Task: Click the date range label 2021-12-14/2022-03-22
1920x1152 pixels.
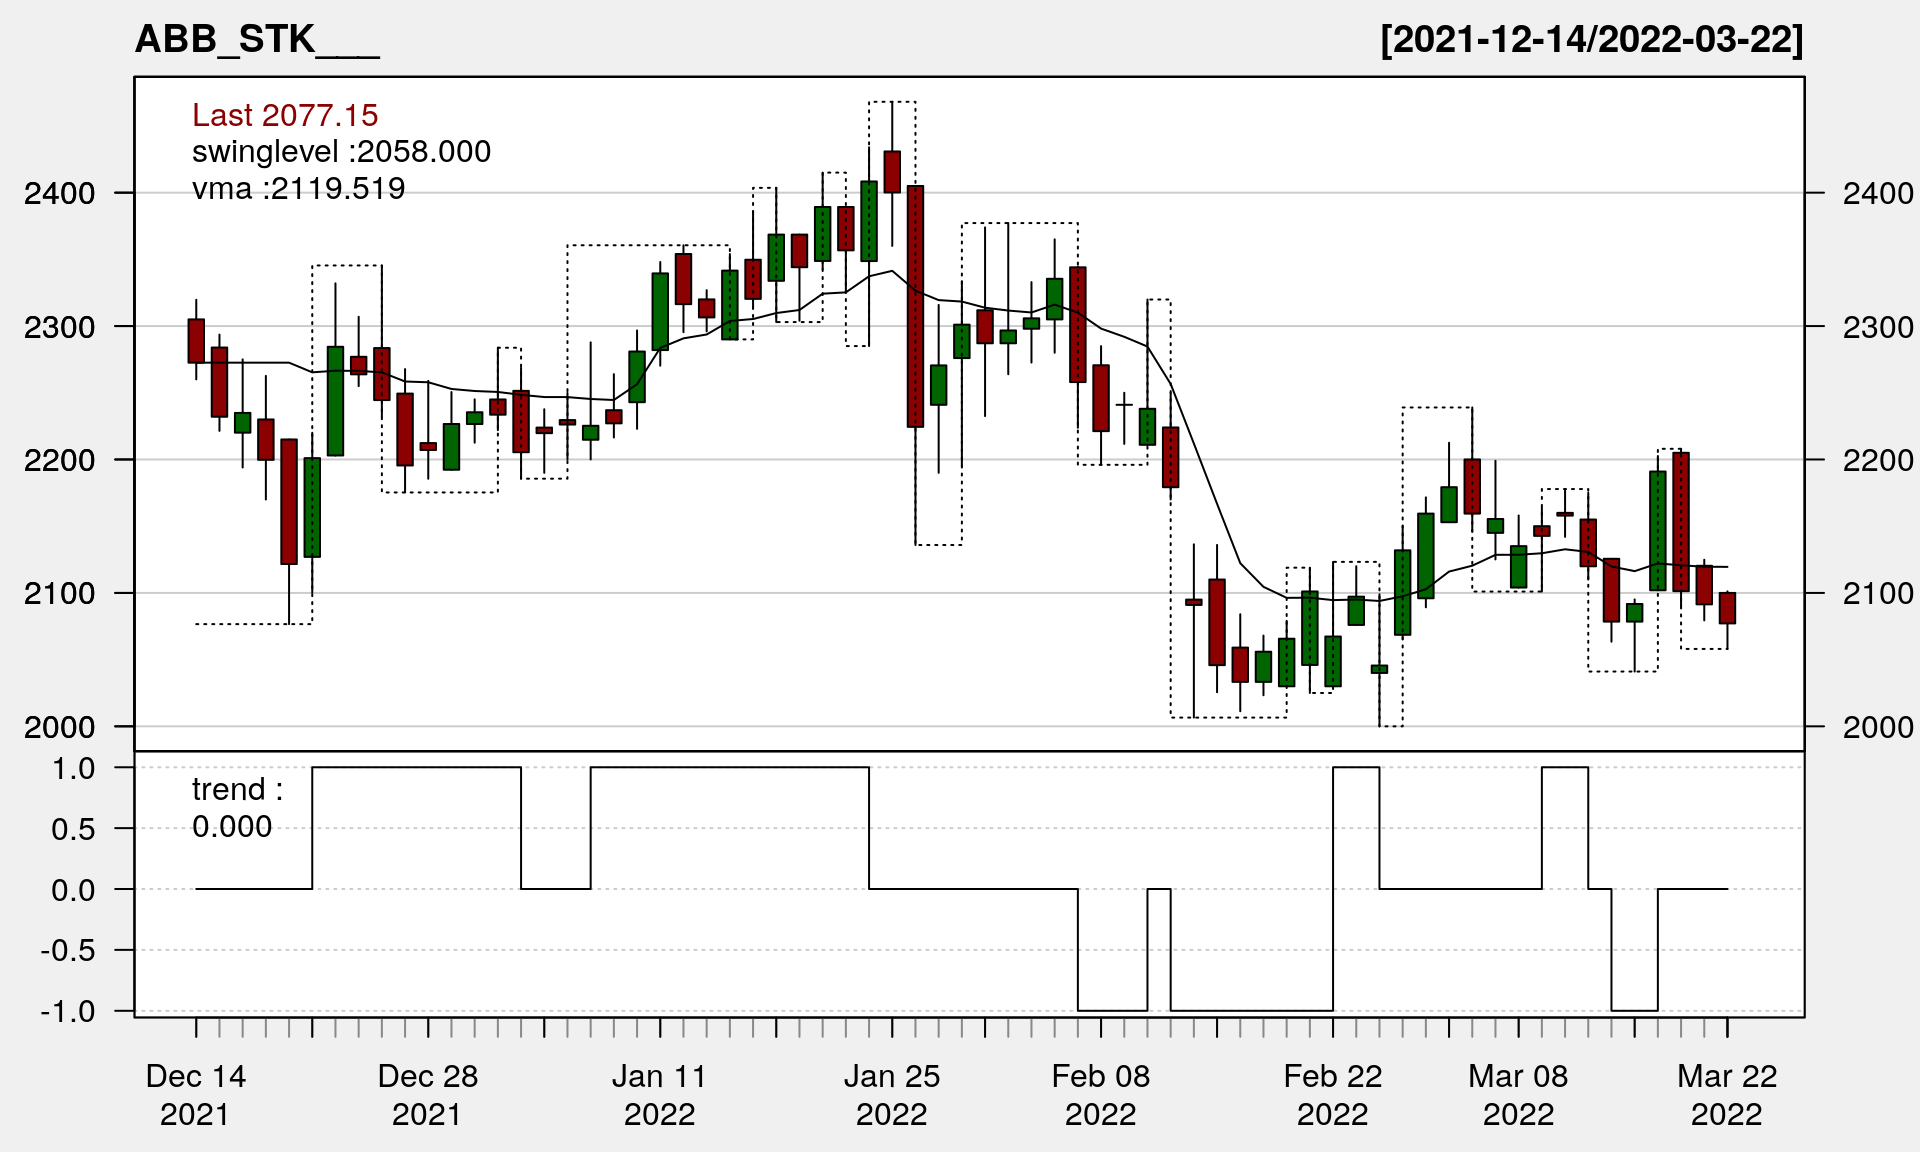Action: pos(1592,40)
